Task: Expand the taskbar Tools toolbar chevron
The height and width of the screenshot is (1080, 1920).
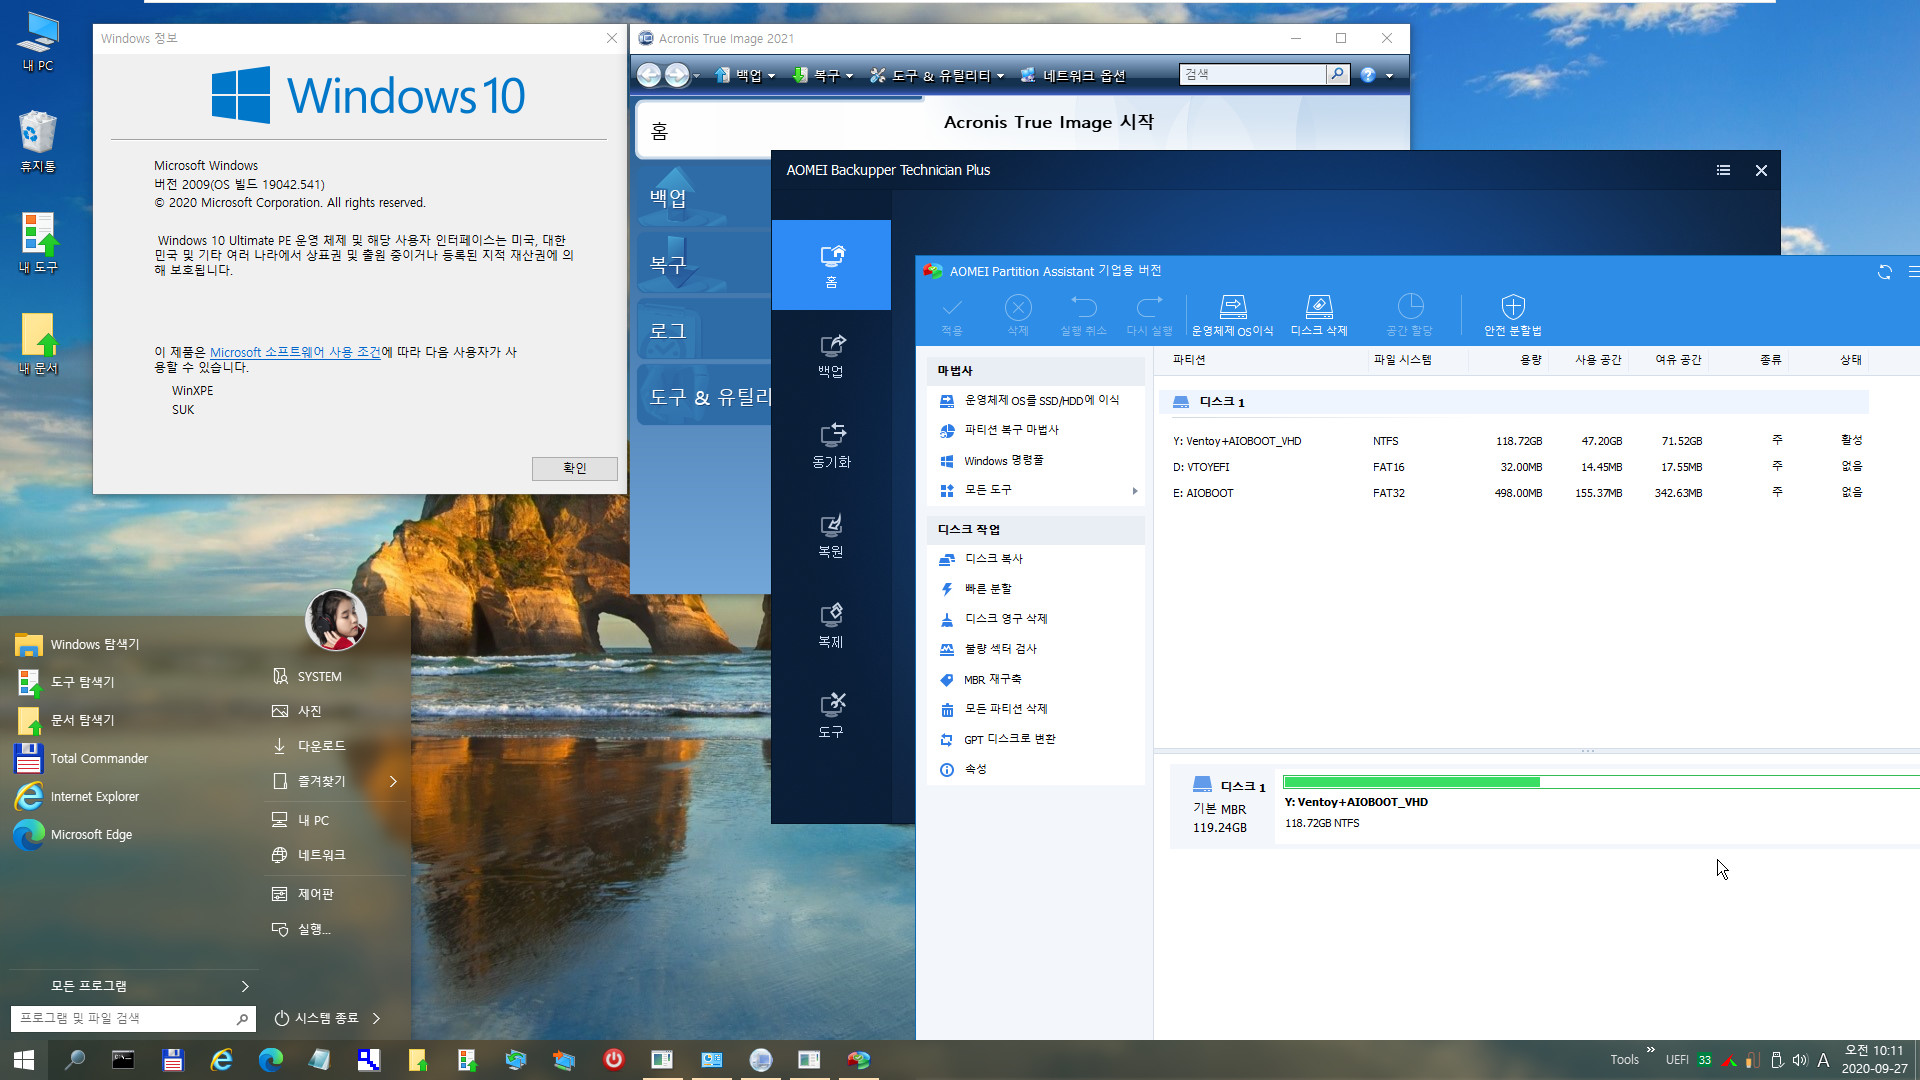Action: (x=1650, y=1050)
